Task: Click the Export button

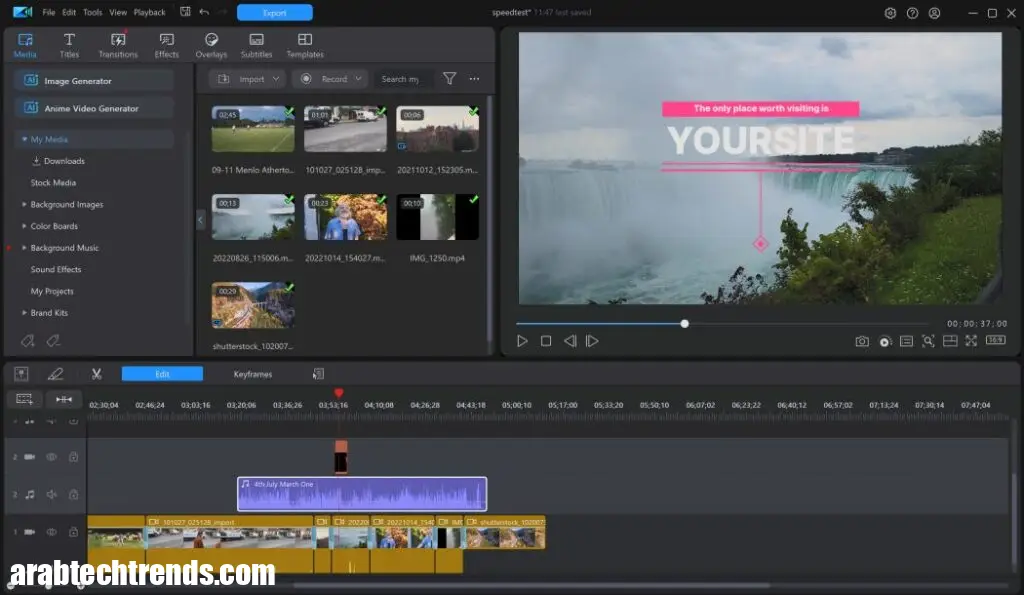Action: tap(274, 13)
